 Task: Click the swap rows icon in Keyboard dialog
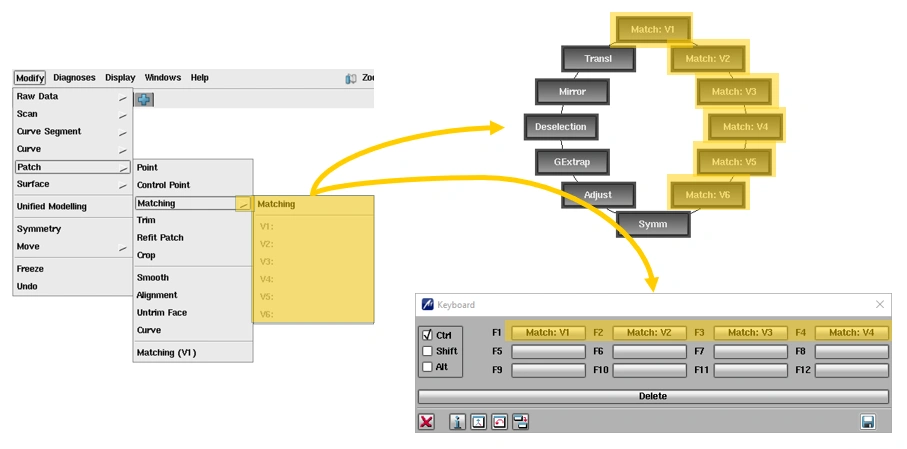[521, 422]
